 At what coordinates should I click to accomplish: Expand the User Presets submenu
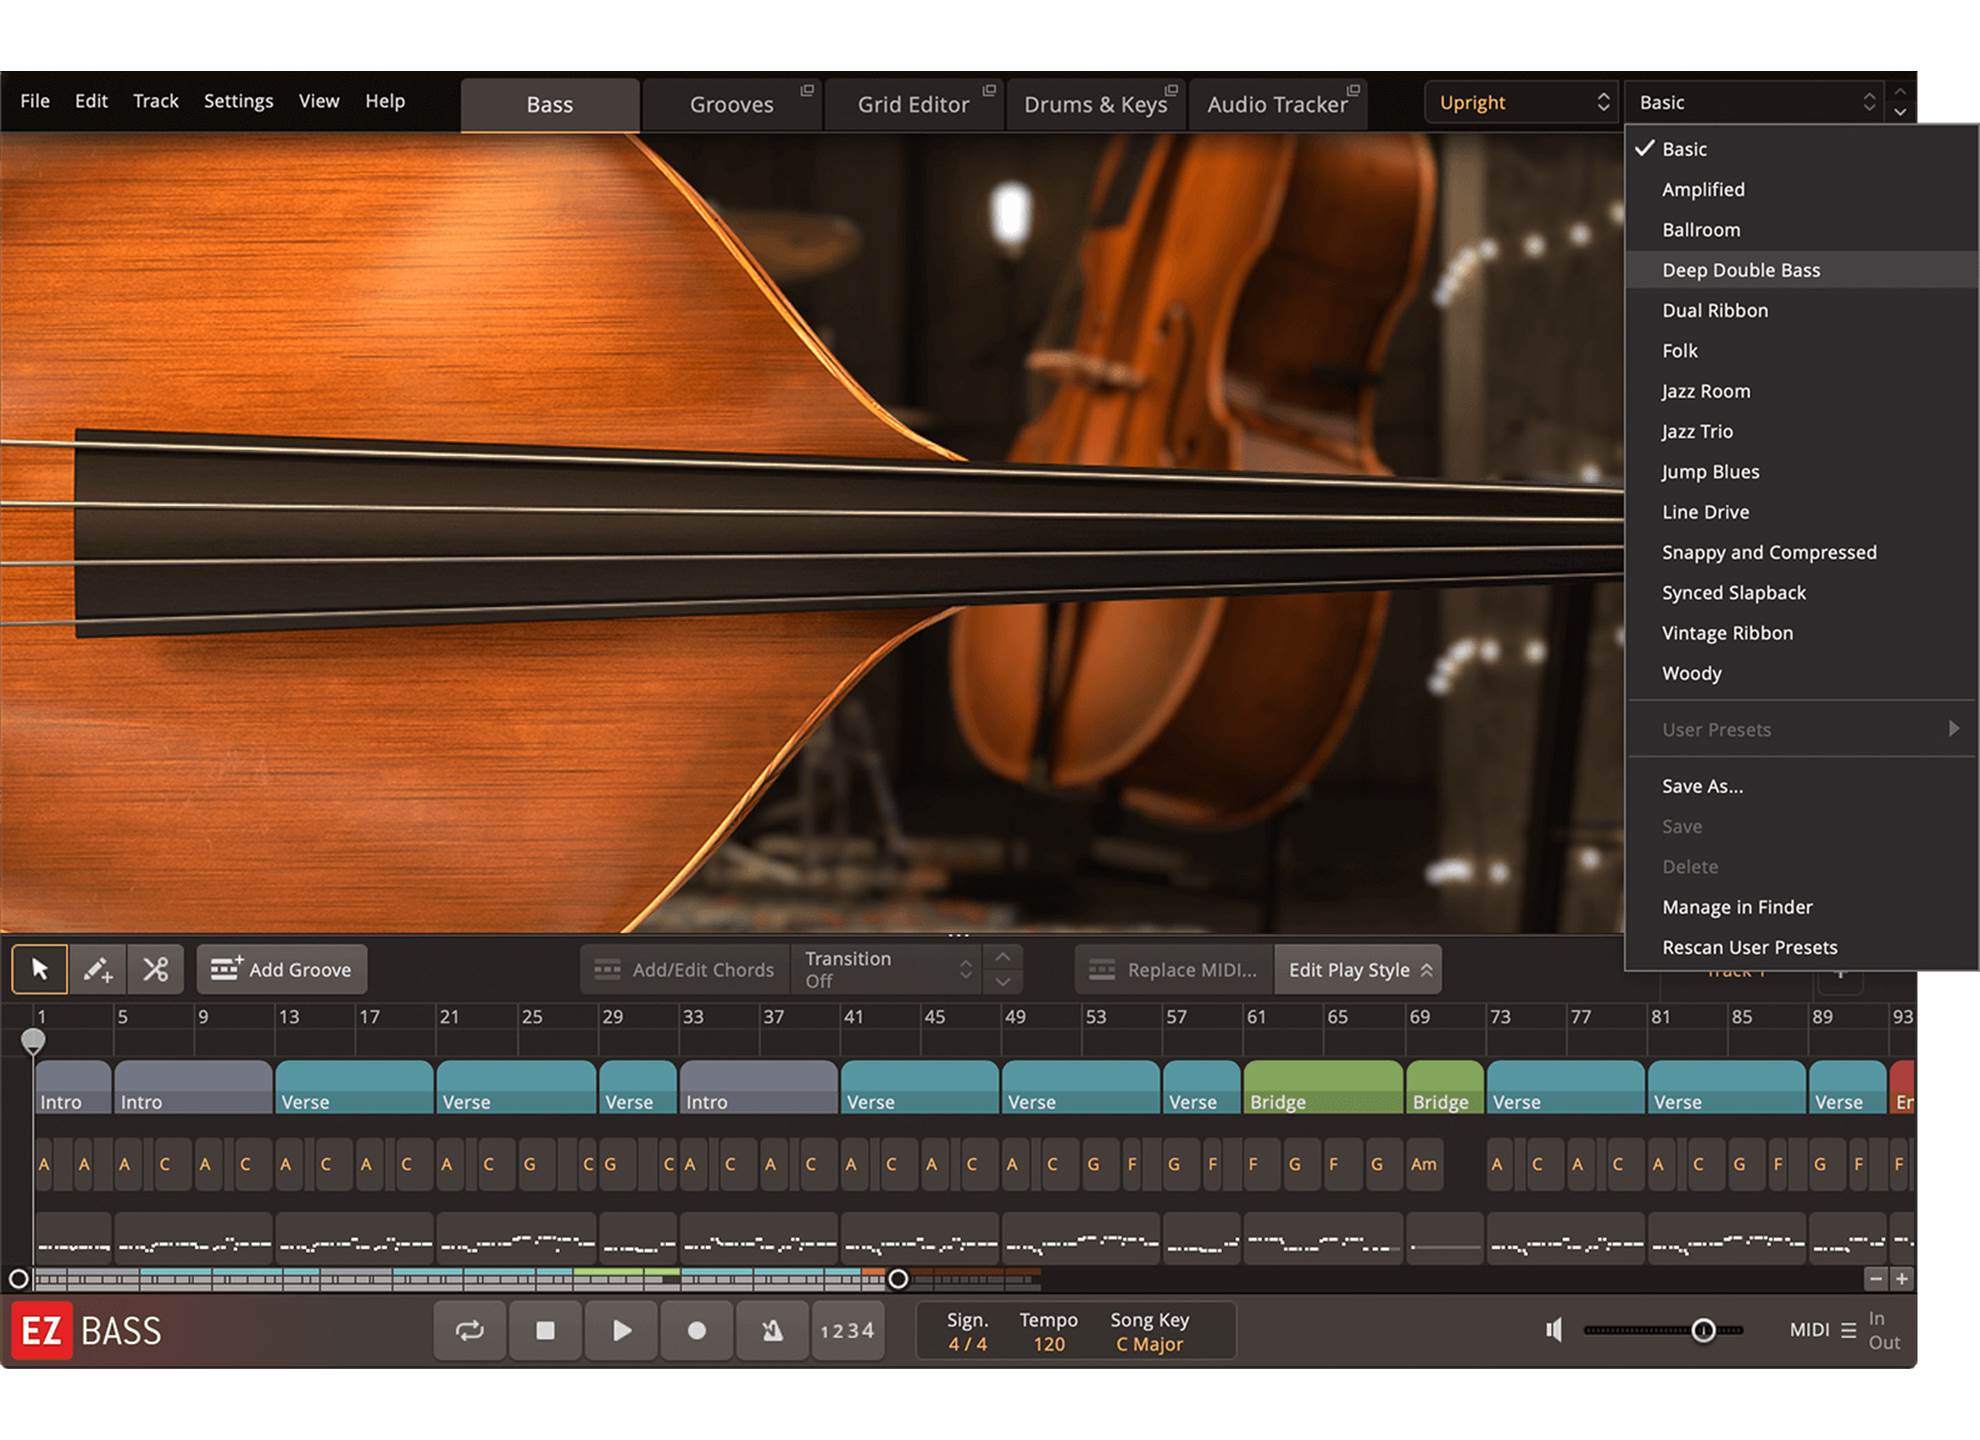tap(1800, 729)
